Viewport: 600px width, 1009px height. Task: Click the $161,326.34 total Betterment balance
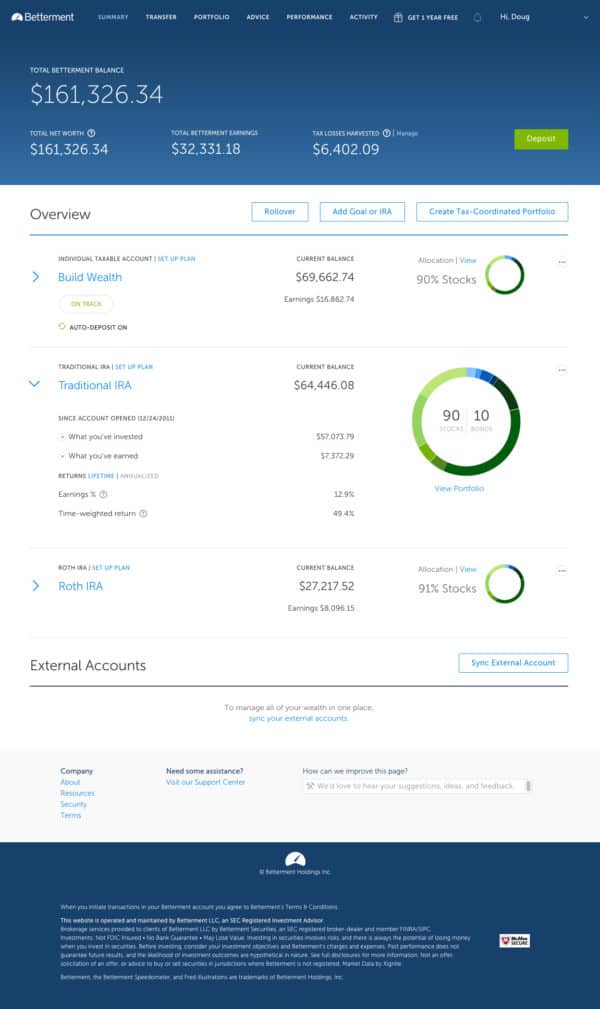pyautogui.click(x=97, y=95)
